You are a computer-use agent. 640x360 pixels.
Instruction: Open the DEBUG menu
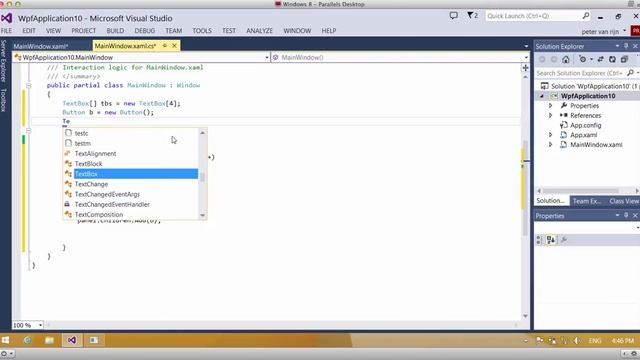coord(144,31)
